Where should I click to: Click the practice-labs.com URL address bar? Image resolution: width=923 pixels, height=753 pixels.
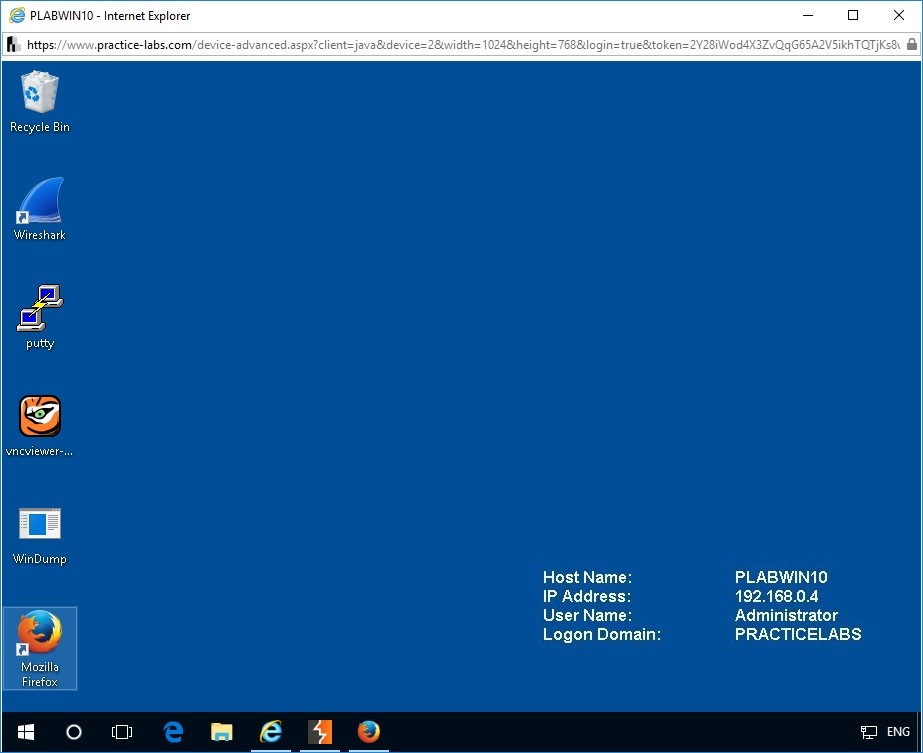(460, 45)
